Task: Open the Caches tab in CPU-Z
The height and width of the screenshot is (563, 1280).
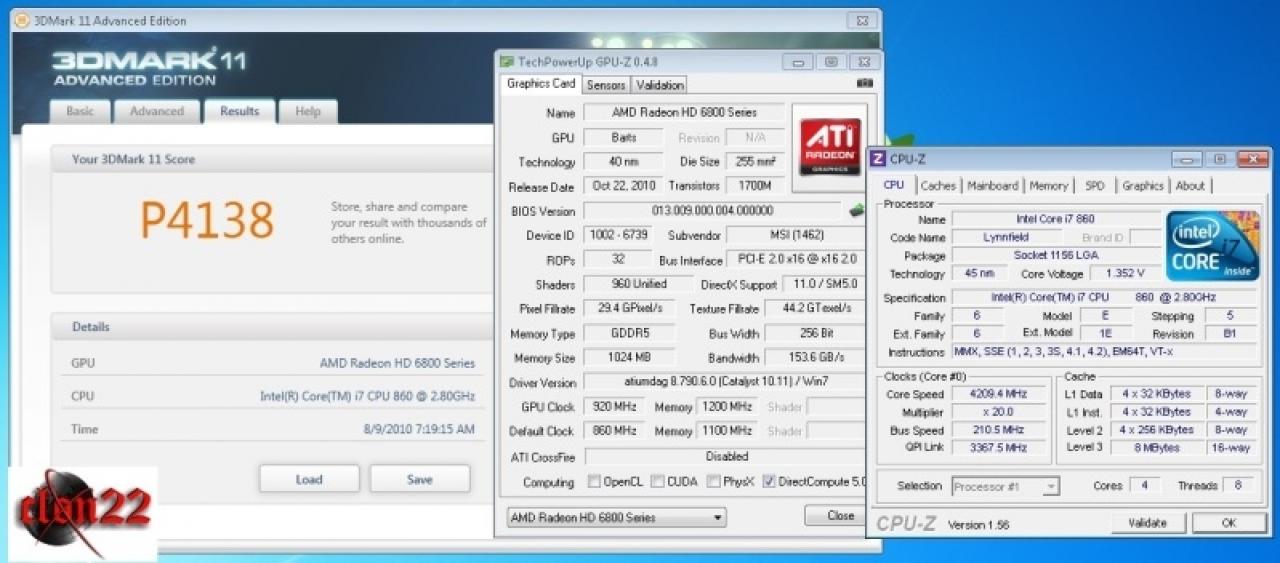Action: (938, 185)
